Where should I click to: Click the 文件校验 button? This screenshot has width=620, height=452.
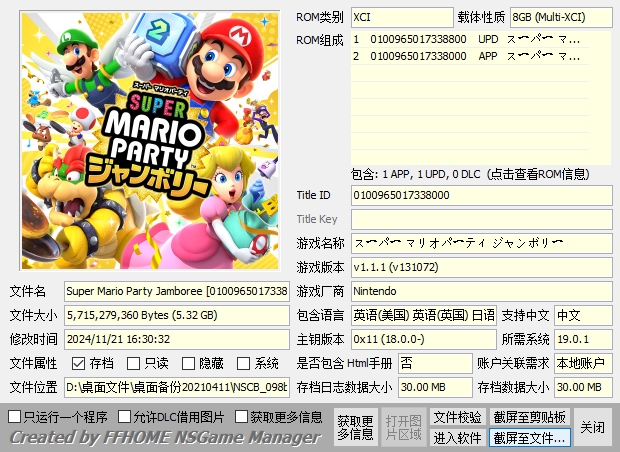tap(457, 416)
